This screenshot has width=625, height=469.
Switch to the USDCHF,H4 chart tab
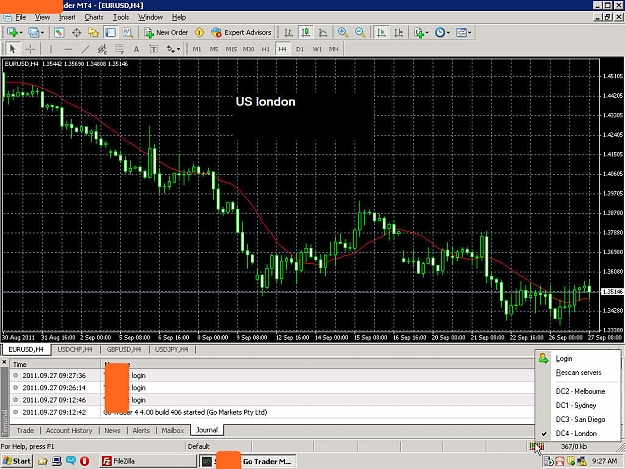tap(75, 349)
